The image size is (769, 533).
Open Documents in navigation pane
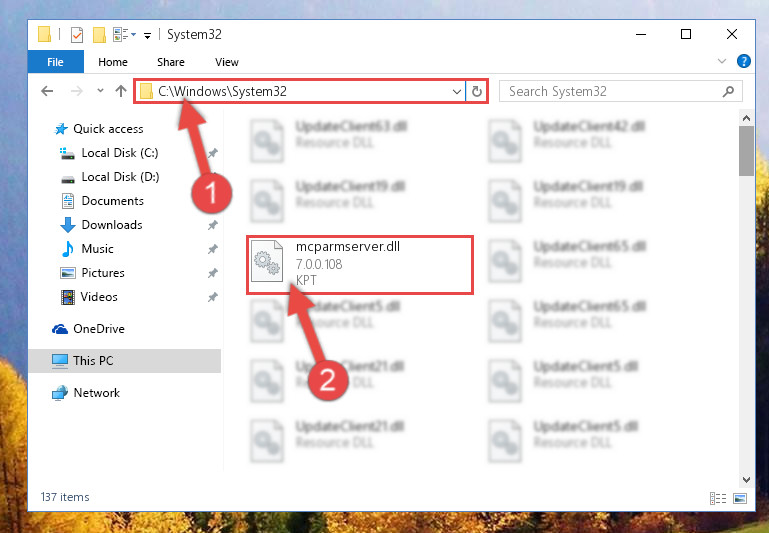pyautogui.click(x=112, y=201)
